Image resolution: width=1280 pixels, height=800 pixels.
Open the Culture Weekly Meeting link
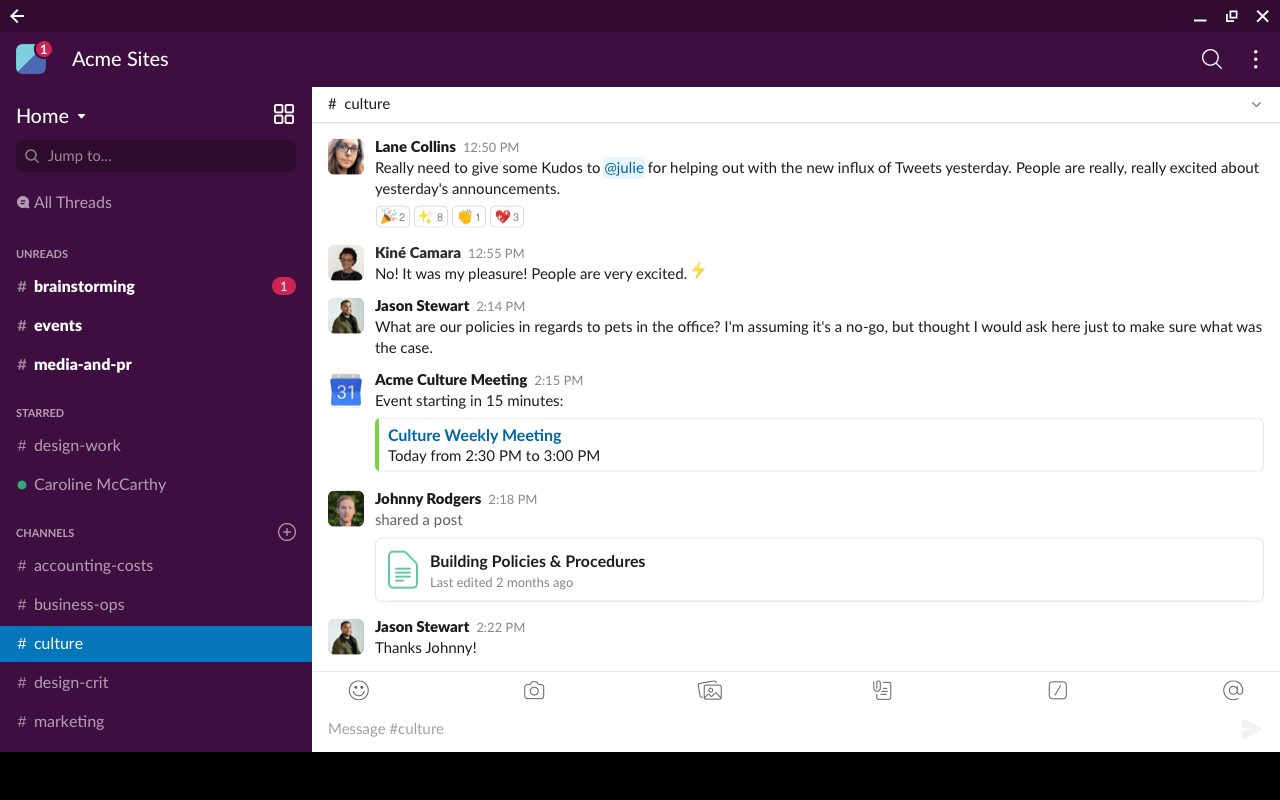coord(474,435)
